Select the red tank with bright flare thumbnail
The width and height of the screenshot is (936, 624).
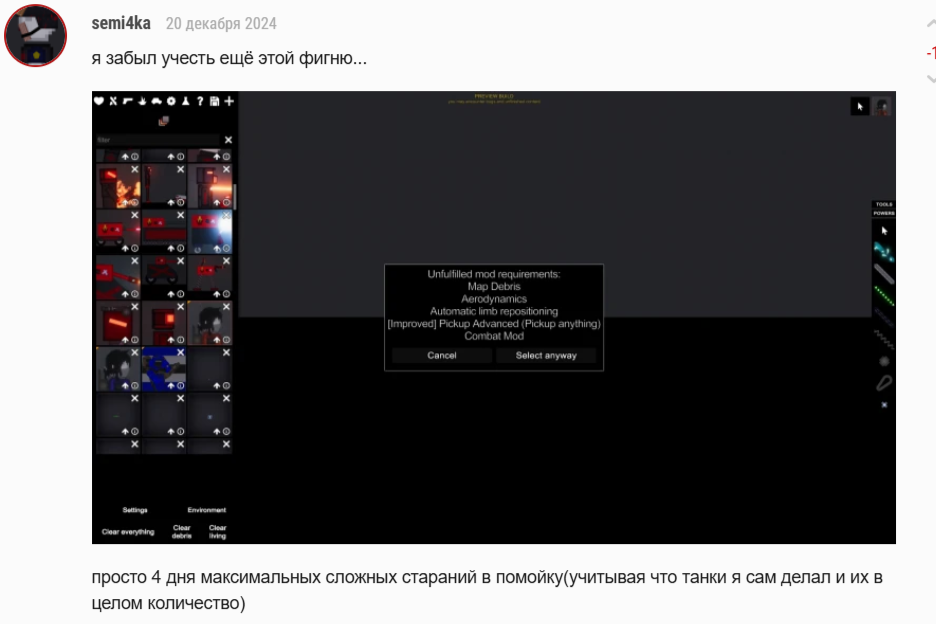[x=210, y=232]
